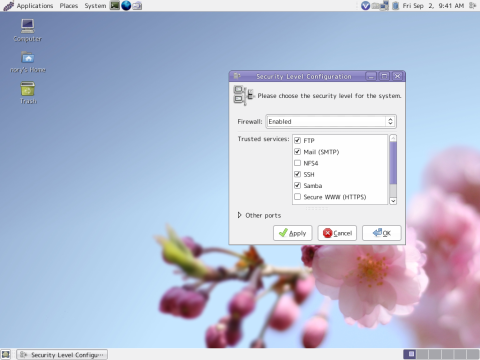The height and width of the screenshot is (360, 480).
Task: Open the Home folder desktop icon
Action: (x=28, y=62)
